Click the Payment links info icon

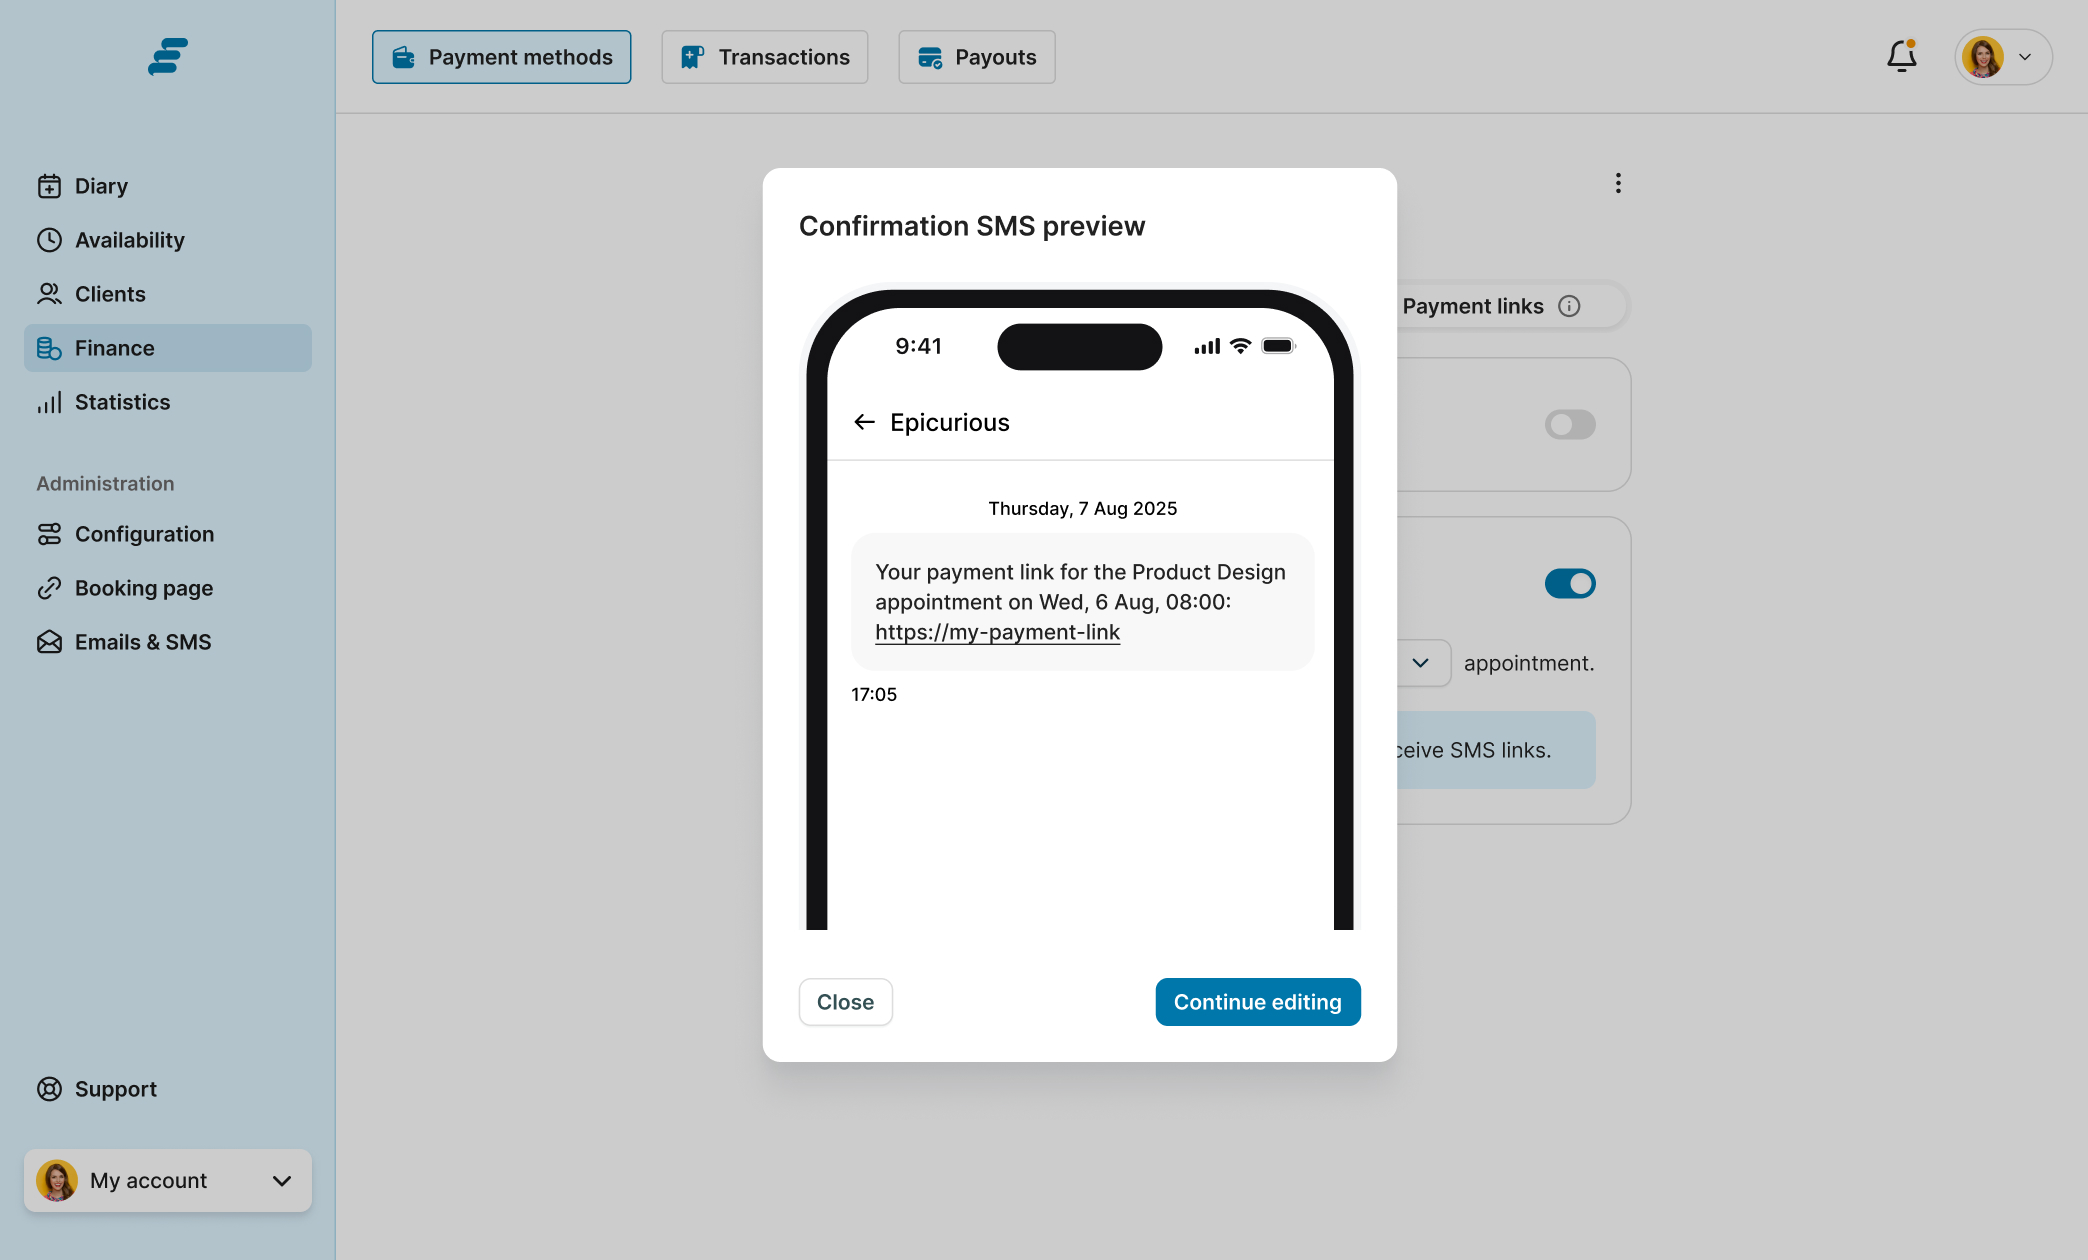[x=1569, y=306]
